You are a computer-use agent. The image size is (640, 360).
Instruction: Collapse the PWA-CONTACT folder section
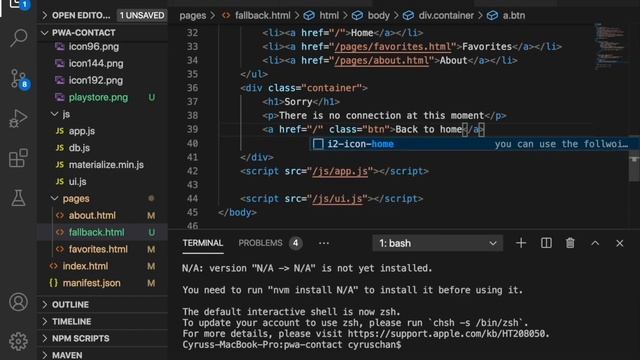pyautogui.click(x=84, y=33)
